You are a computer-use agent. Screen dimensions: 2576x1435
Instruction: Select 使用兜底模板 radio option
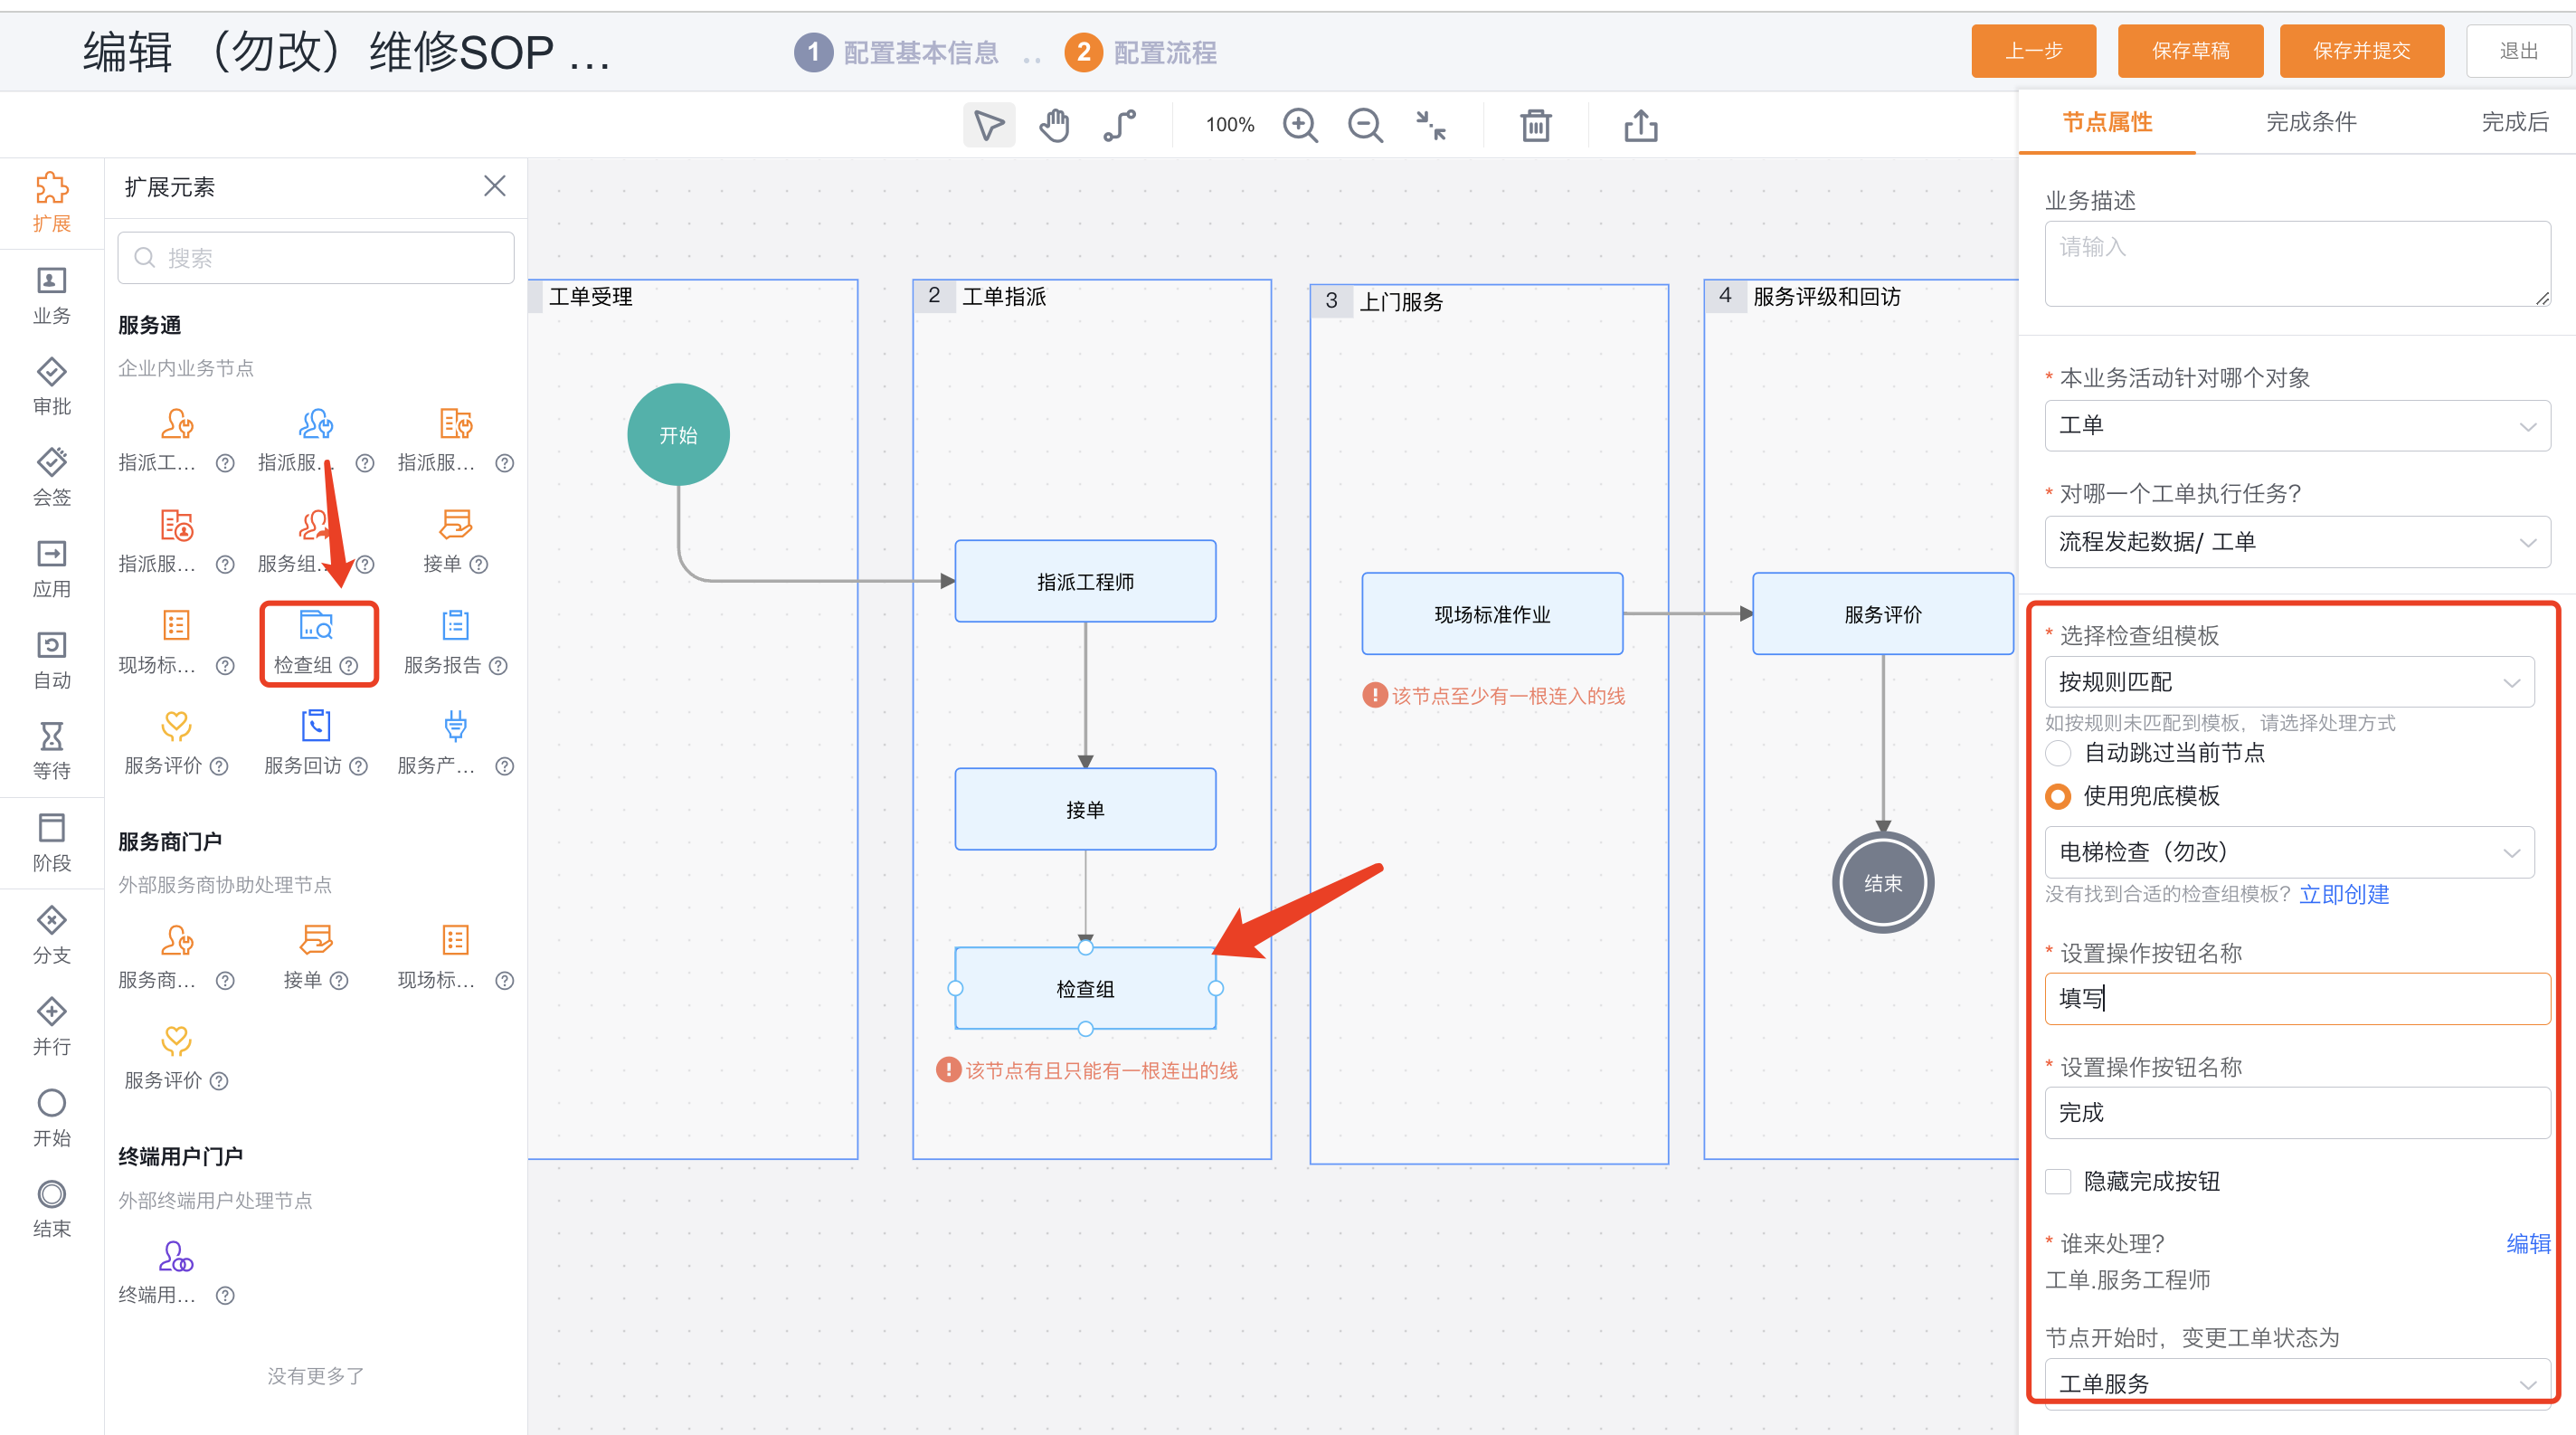[x=2058, y=796]
